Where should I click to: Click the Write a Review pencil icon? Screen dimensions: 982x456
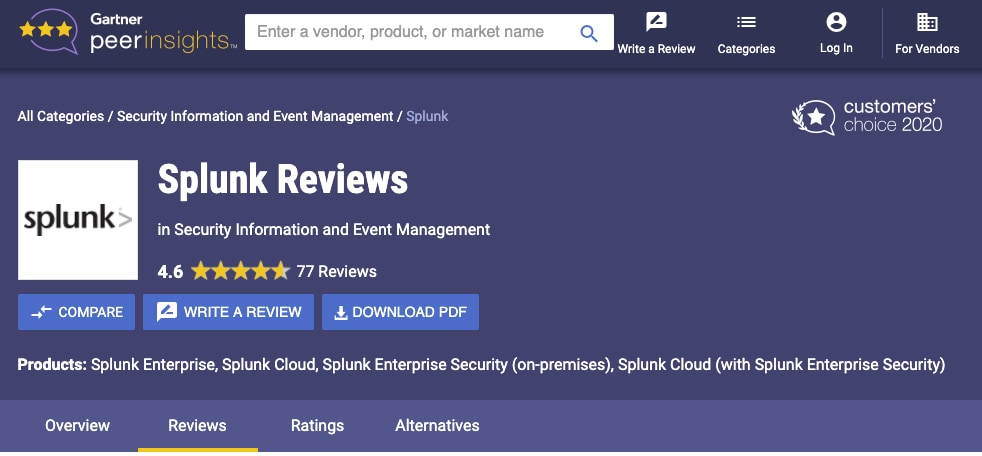tap(656, 22)
